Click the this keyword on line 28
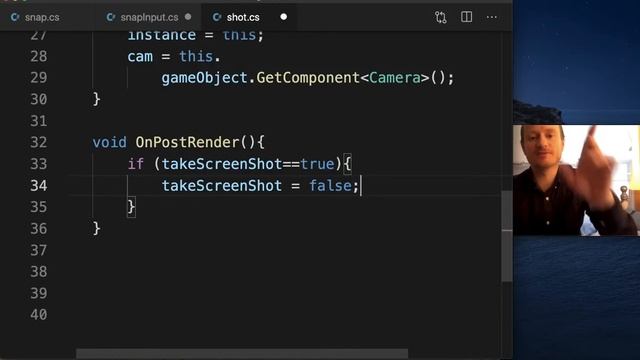640x360 pixels. (196, 56)
